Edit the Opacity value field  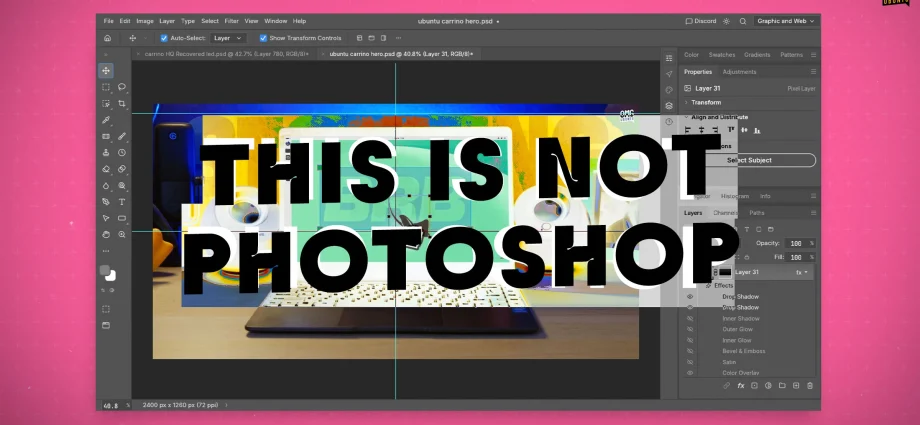pos(796,243)
